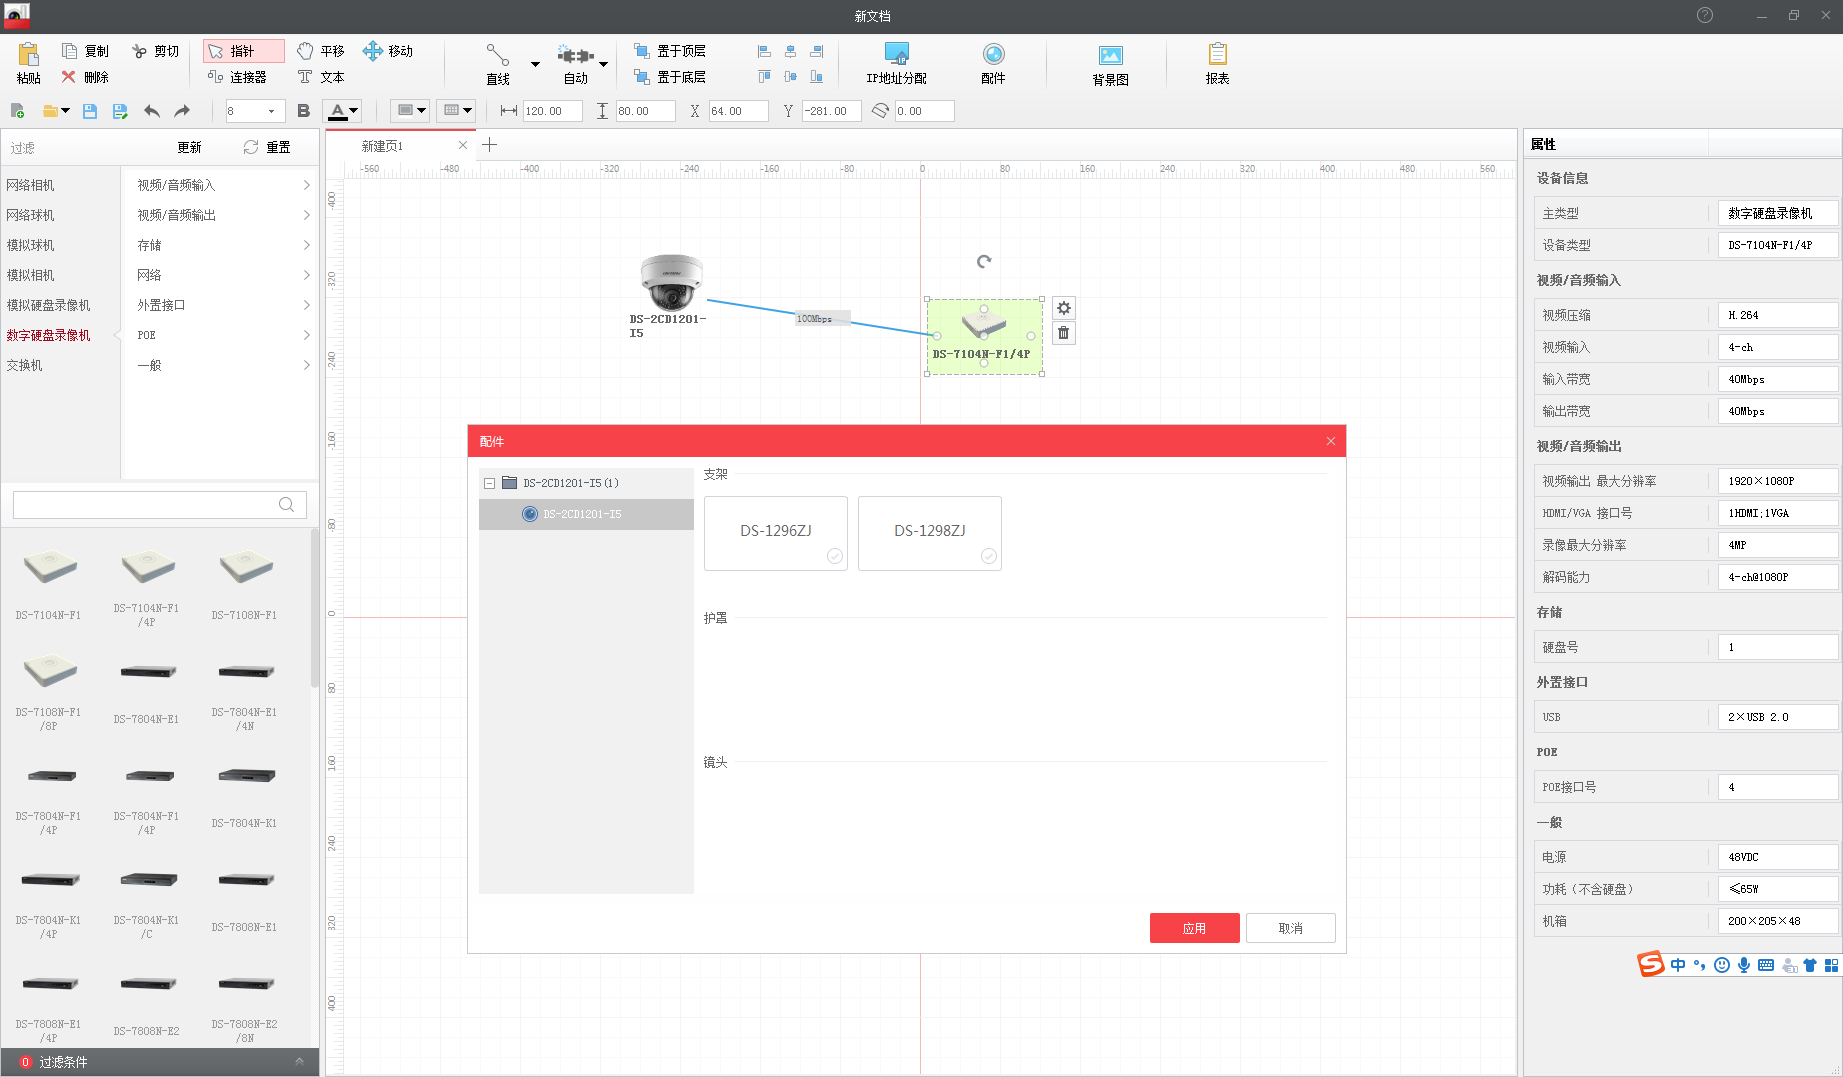Click the device search input field
This screenshot has height=1077, width=1843.
(x=159, y=504)
